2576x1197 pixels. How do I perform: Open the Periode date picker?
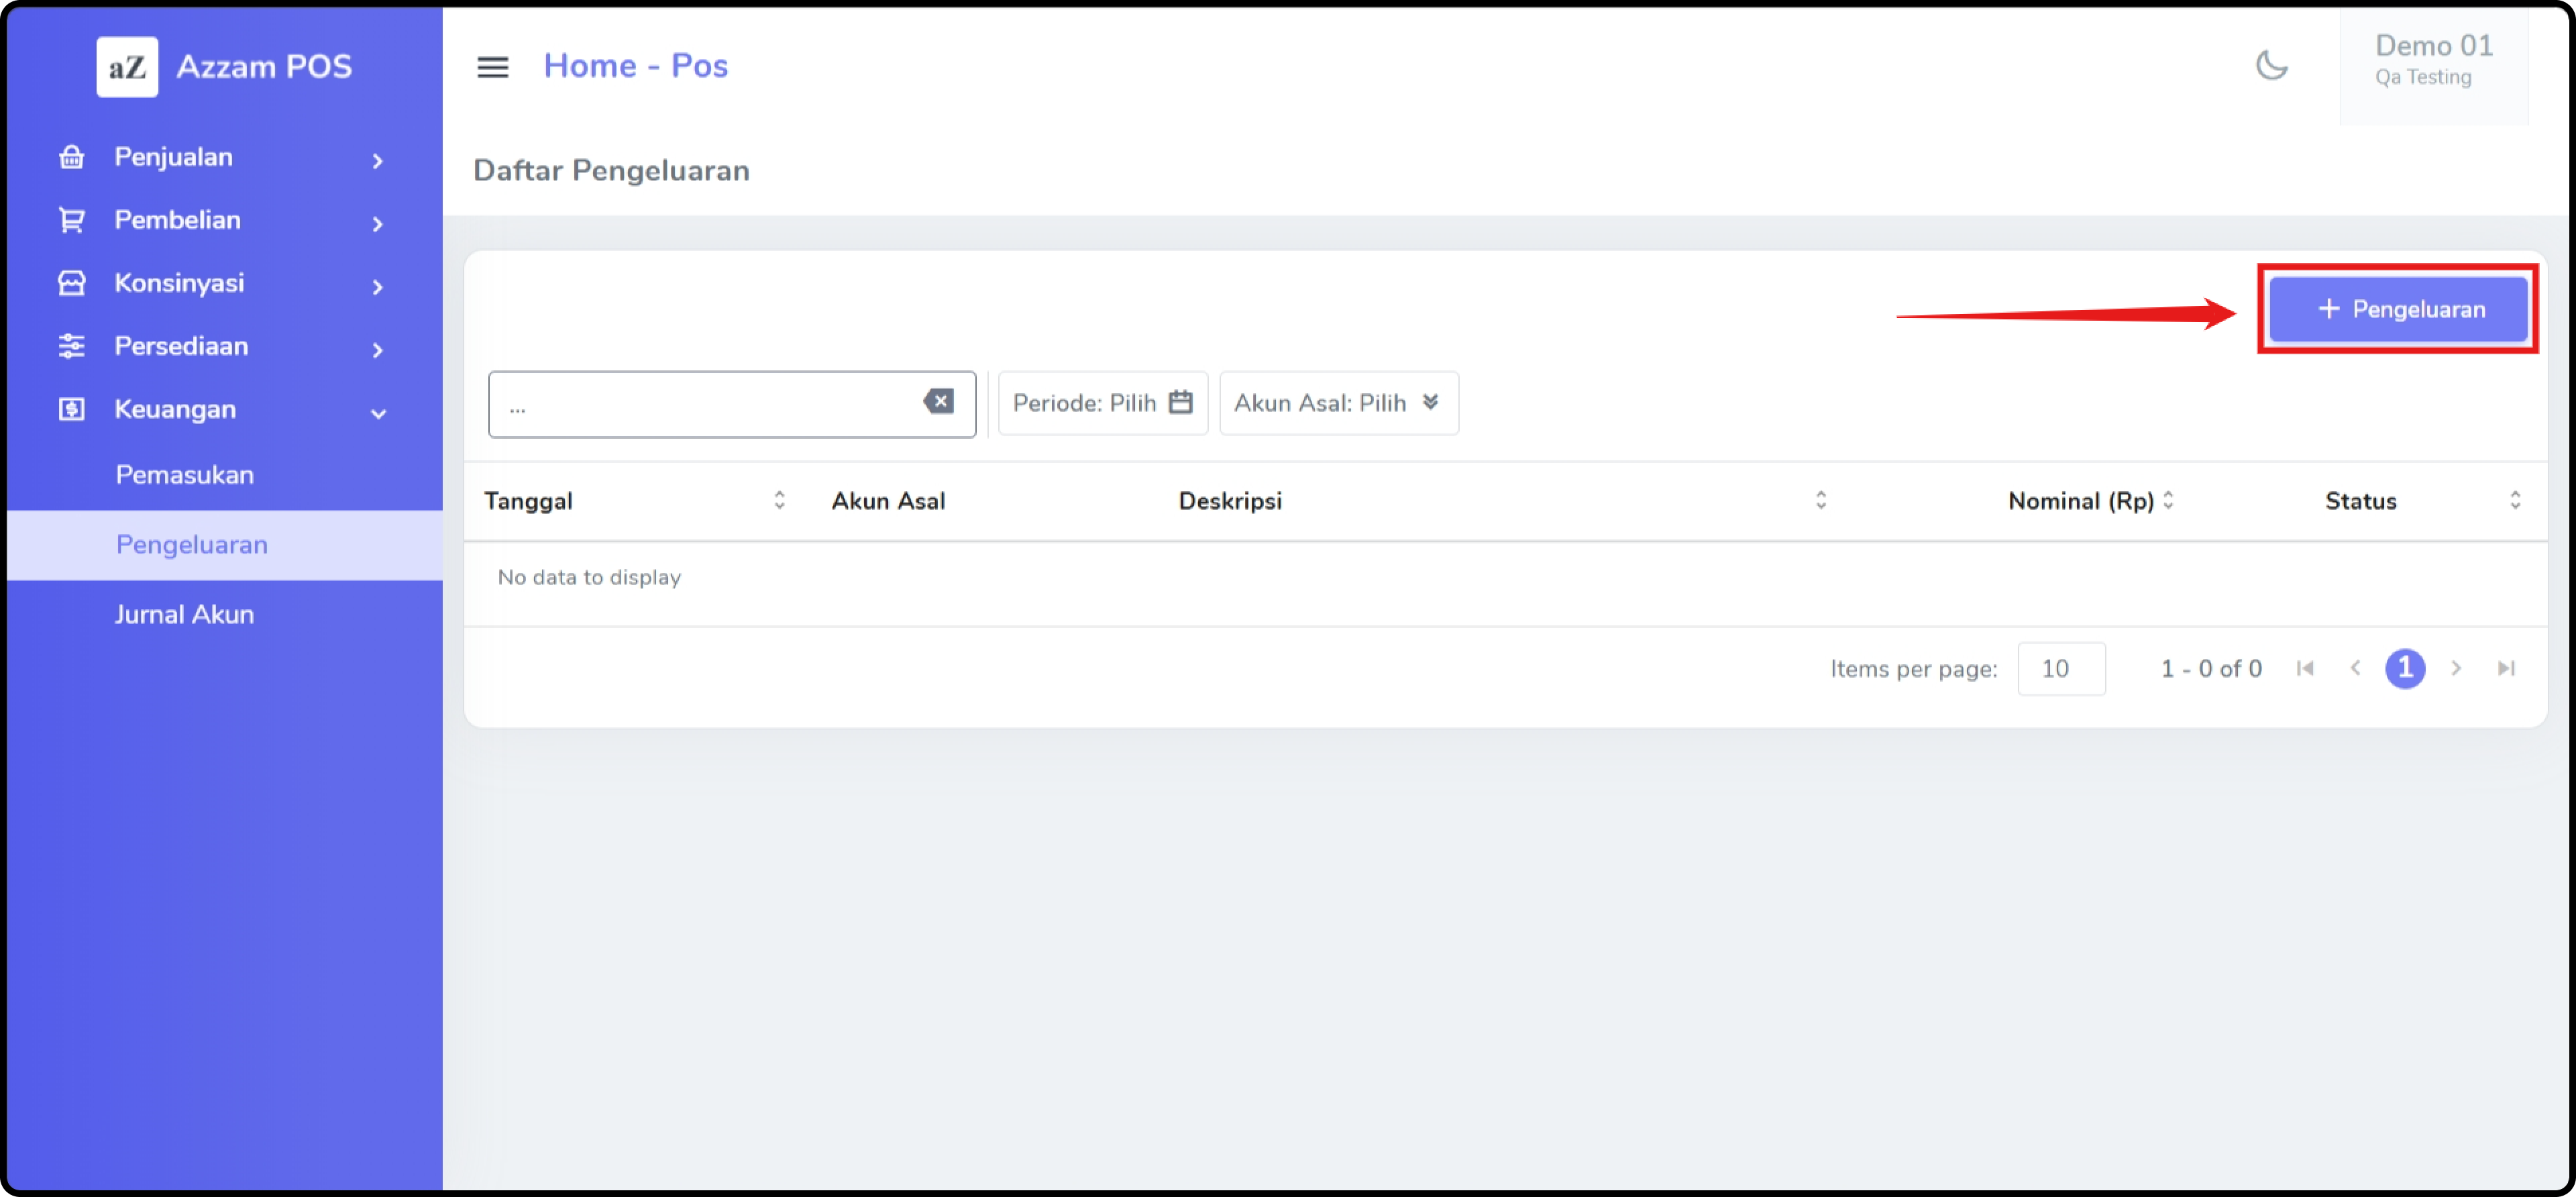(1102, 403)
